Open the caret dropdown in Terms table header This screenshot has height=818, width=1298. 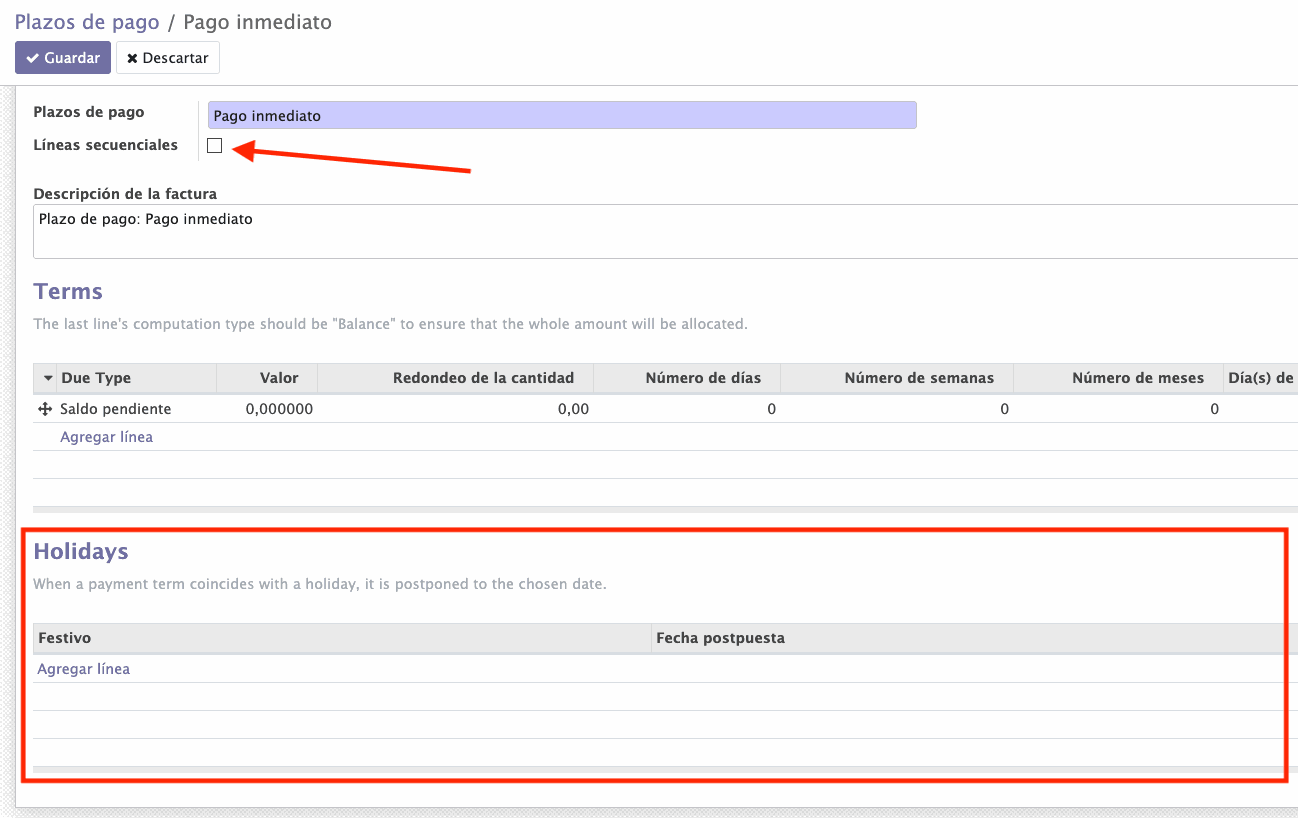(x=47, y=378)
